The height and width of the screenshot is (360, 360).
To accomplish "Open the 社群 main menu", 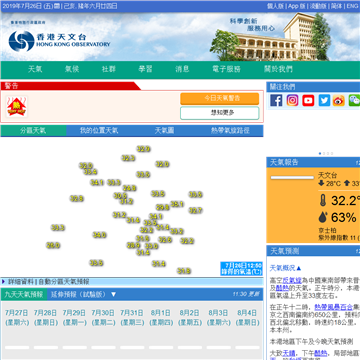I will [109, 69].
